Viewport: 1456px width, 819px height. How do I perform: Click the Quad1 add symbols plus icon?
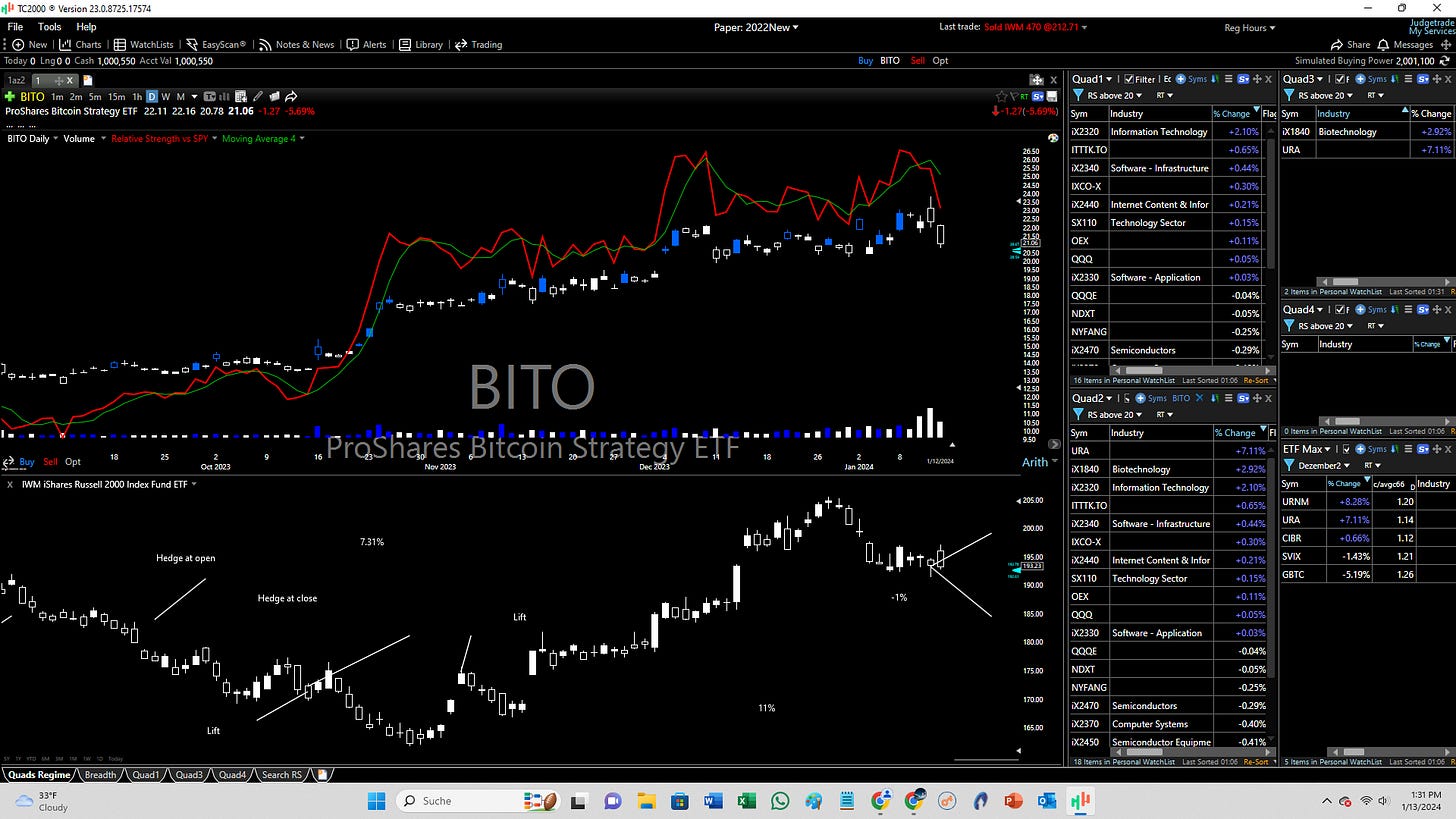[1180, 79]
